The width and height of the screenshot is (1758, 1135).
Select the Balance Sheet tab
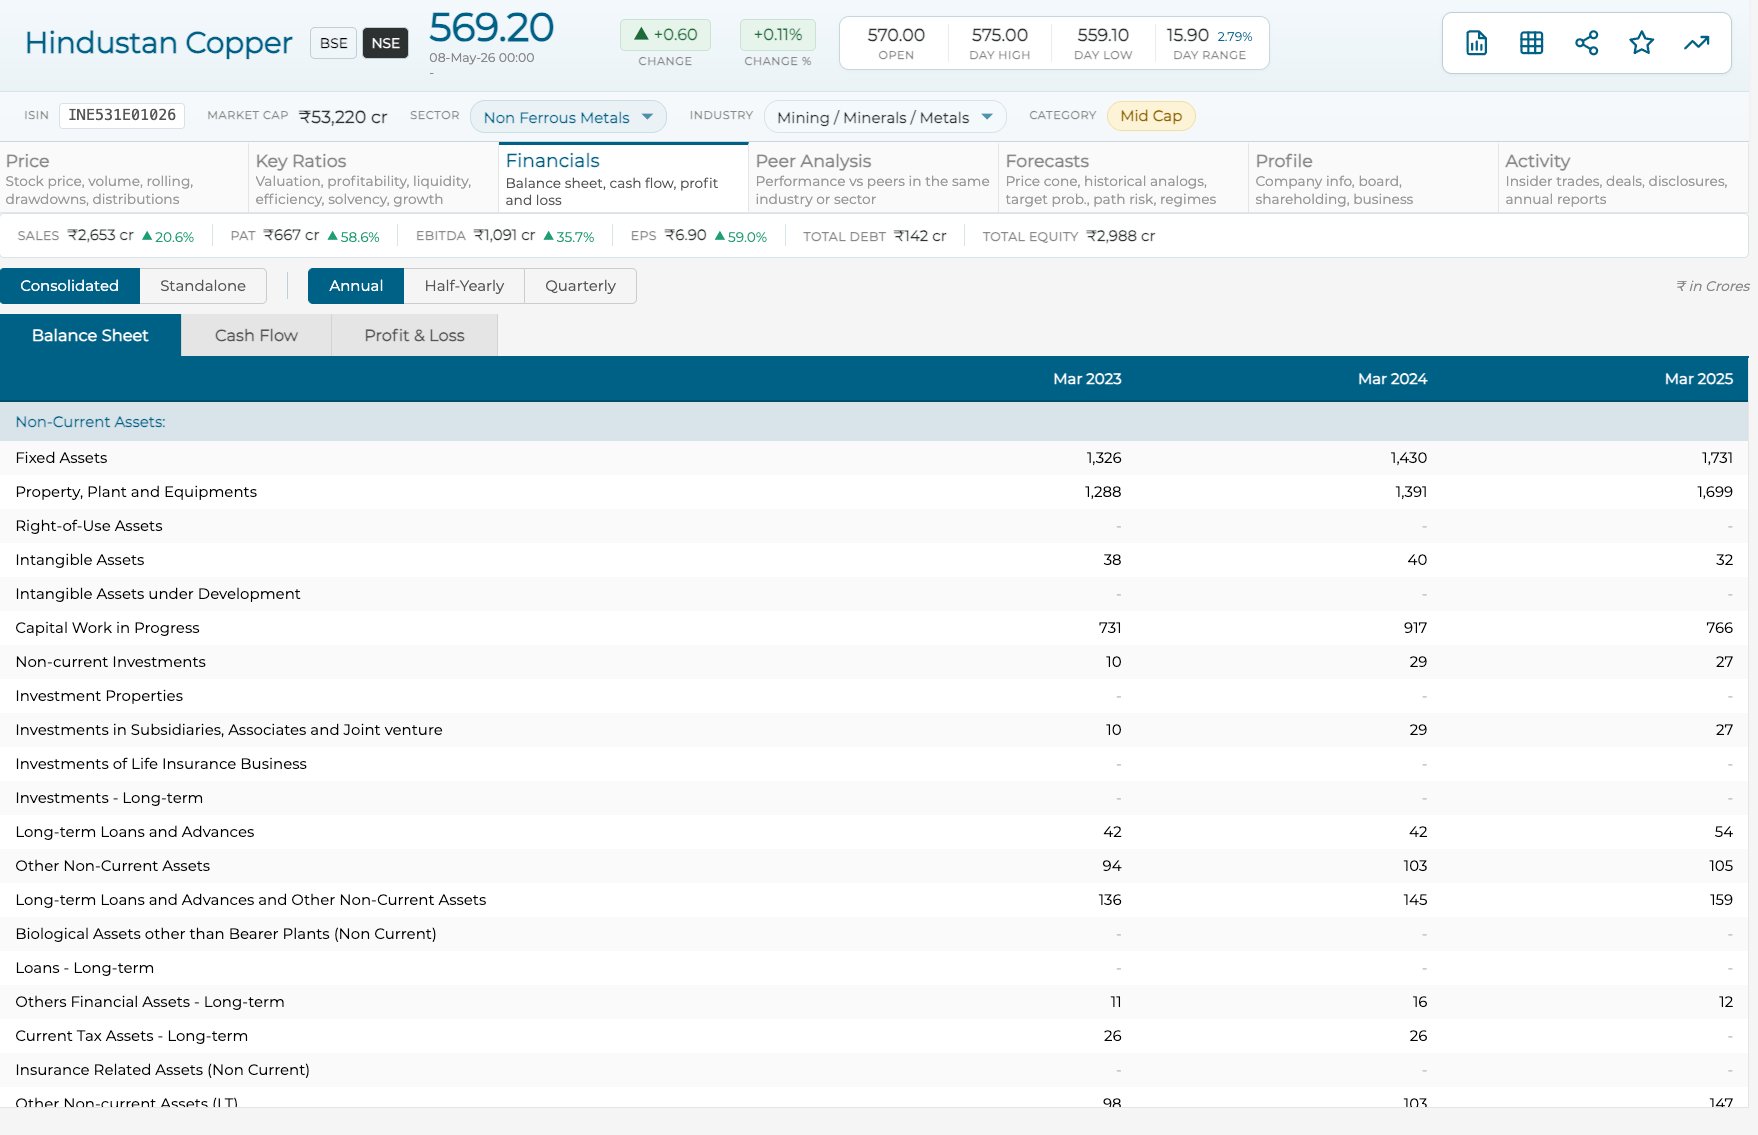[90, 336]
